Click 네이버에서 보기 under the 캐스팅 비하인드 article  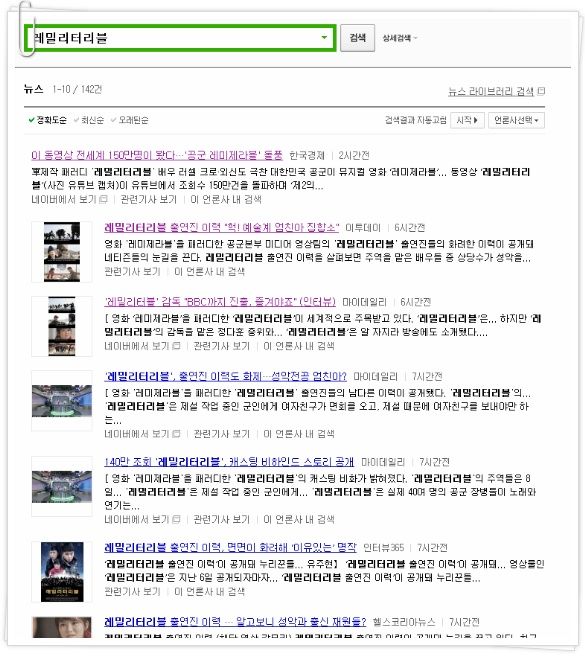[x=136, y=520]
